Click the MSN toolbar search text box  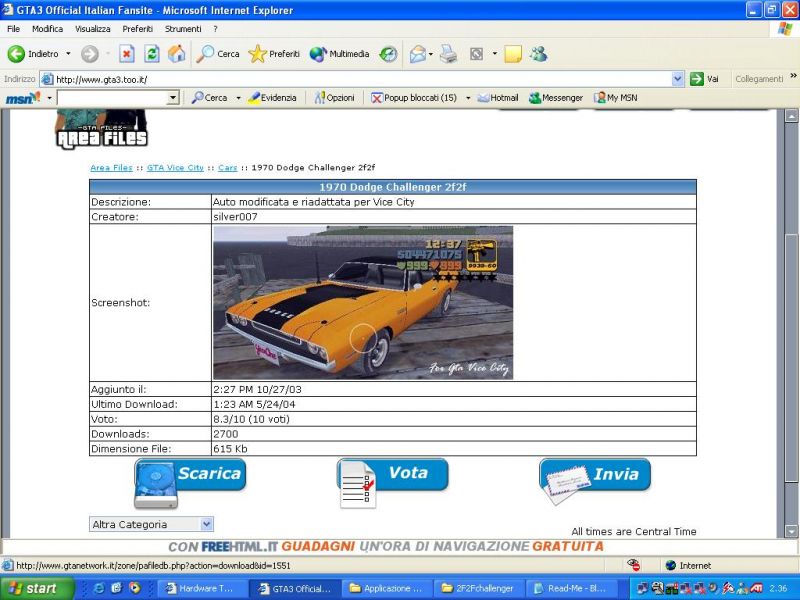tap(113, 97)
